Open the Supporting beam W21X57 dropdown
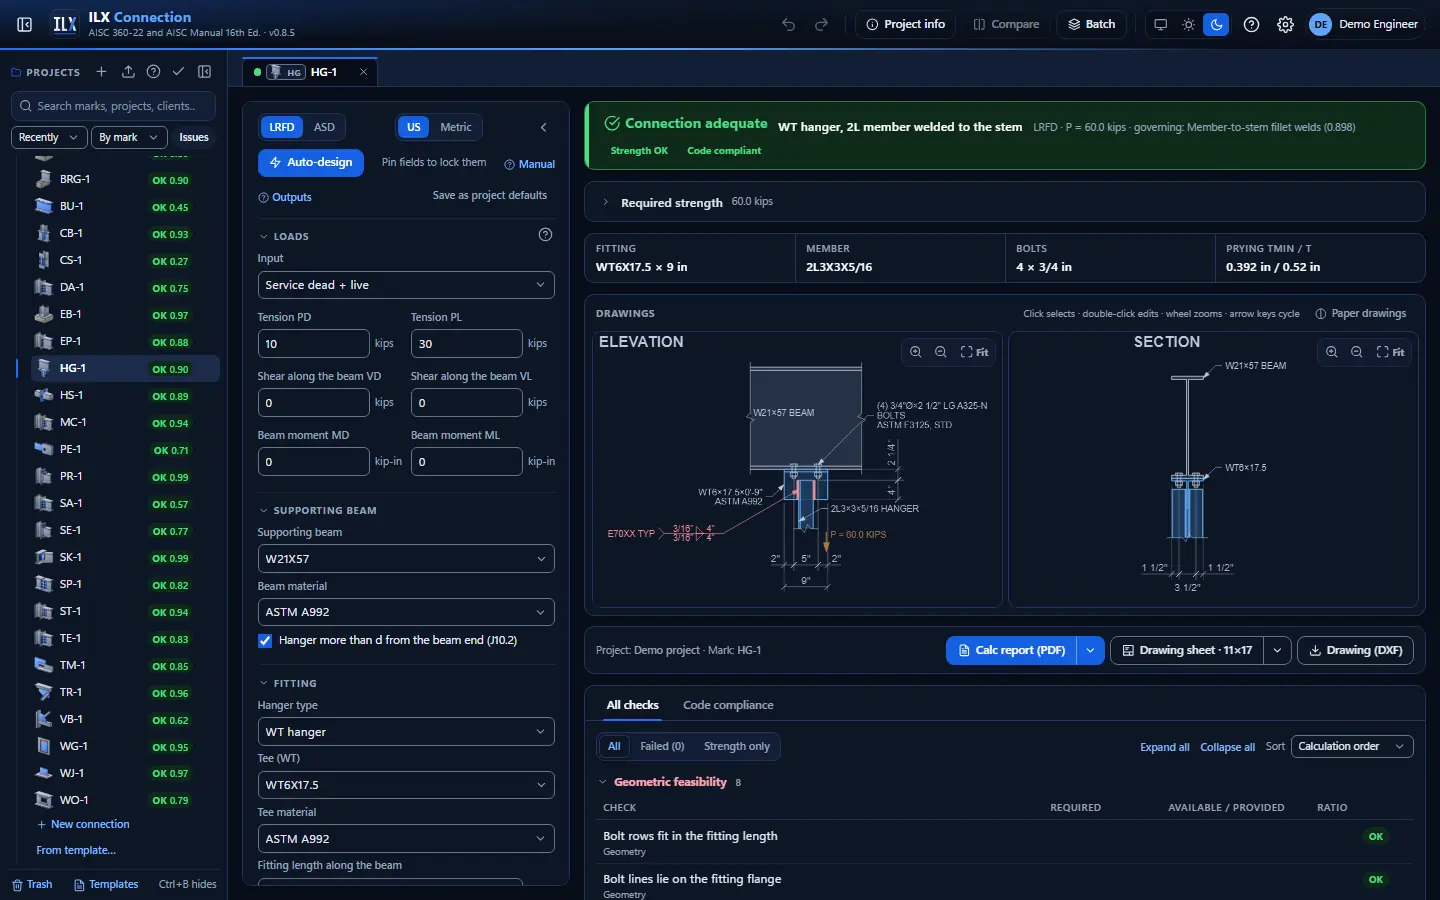 click(406, 559)
